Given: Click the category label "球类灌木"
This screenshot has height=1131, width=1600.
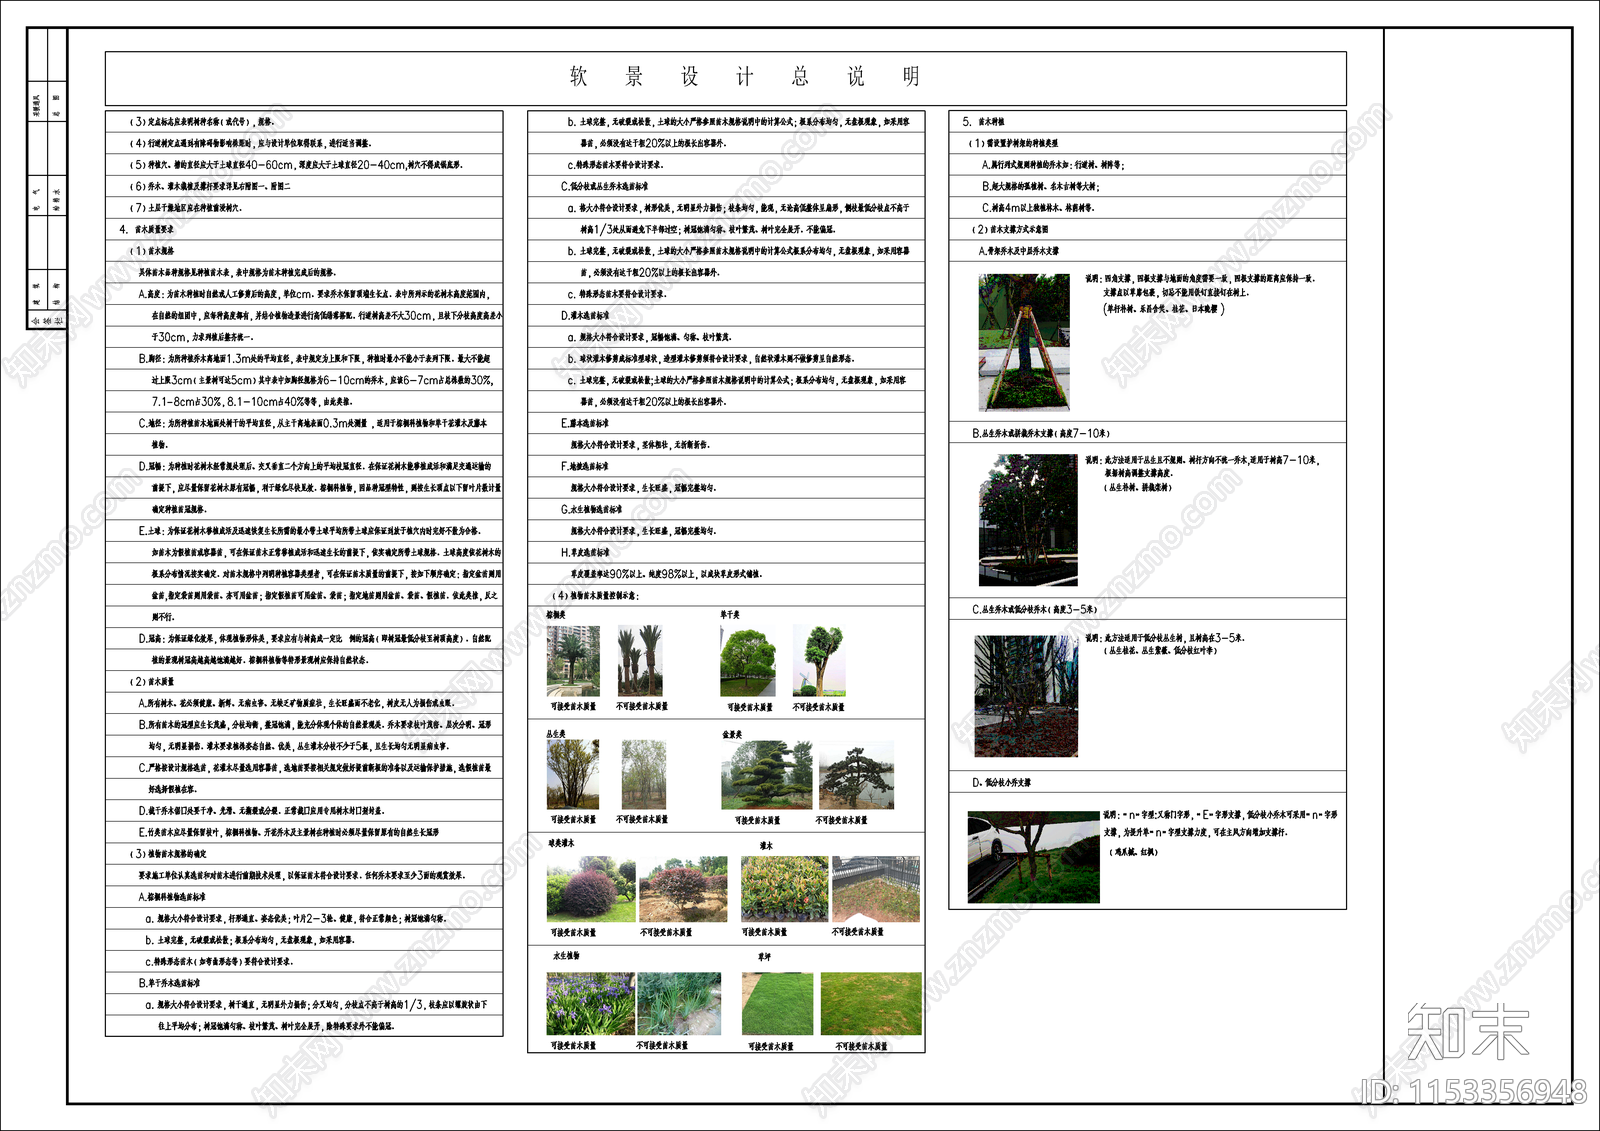Looking at the screenshot, I should pyautogui.click(x=561, y=843).
